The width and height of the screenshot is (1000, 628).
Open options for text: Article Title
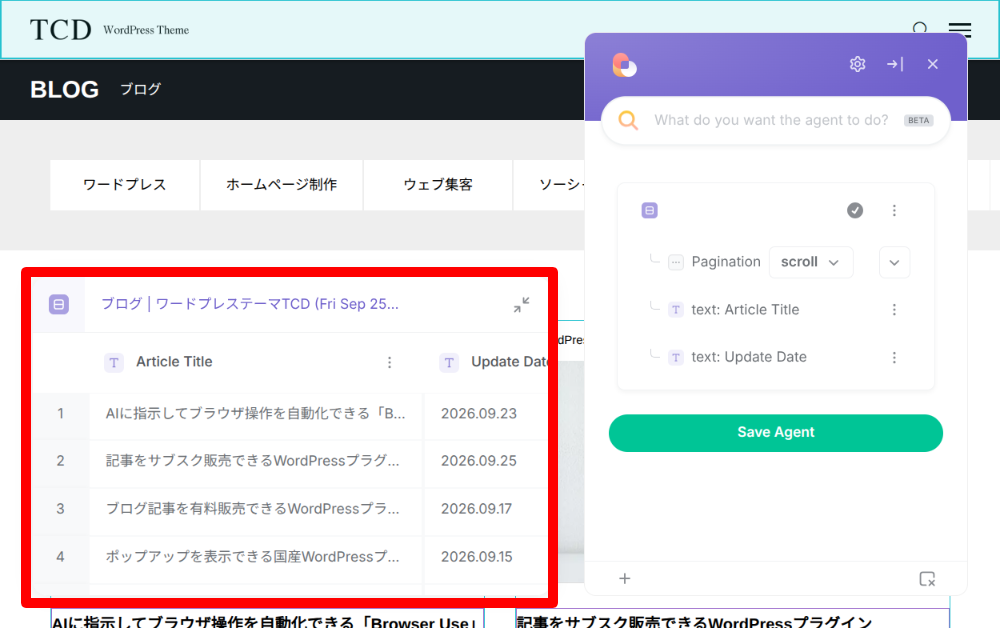[x=894, y=310]
